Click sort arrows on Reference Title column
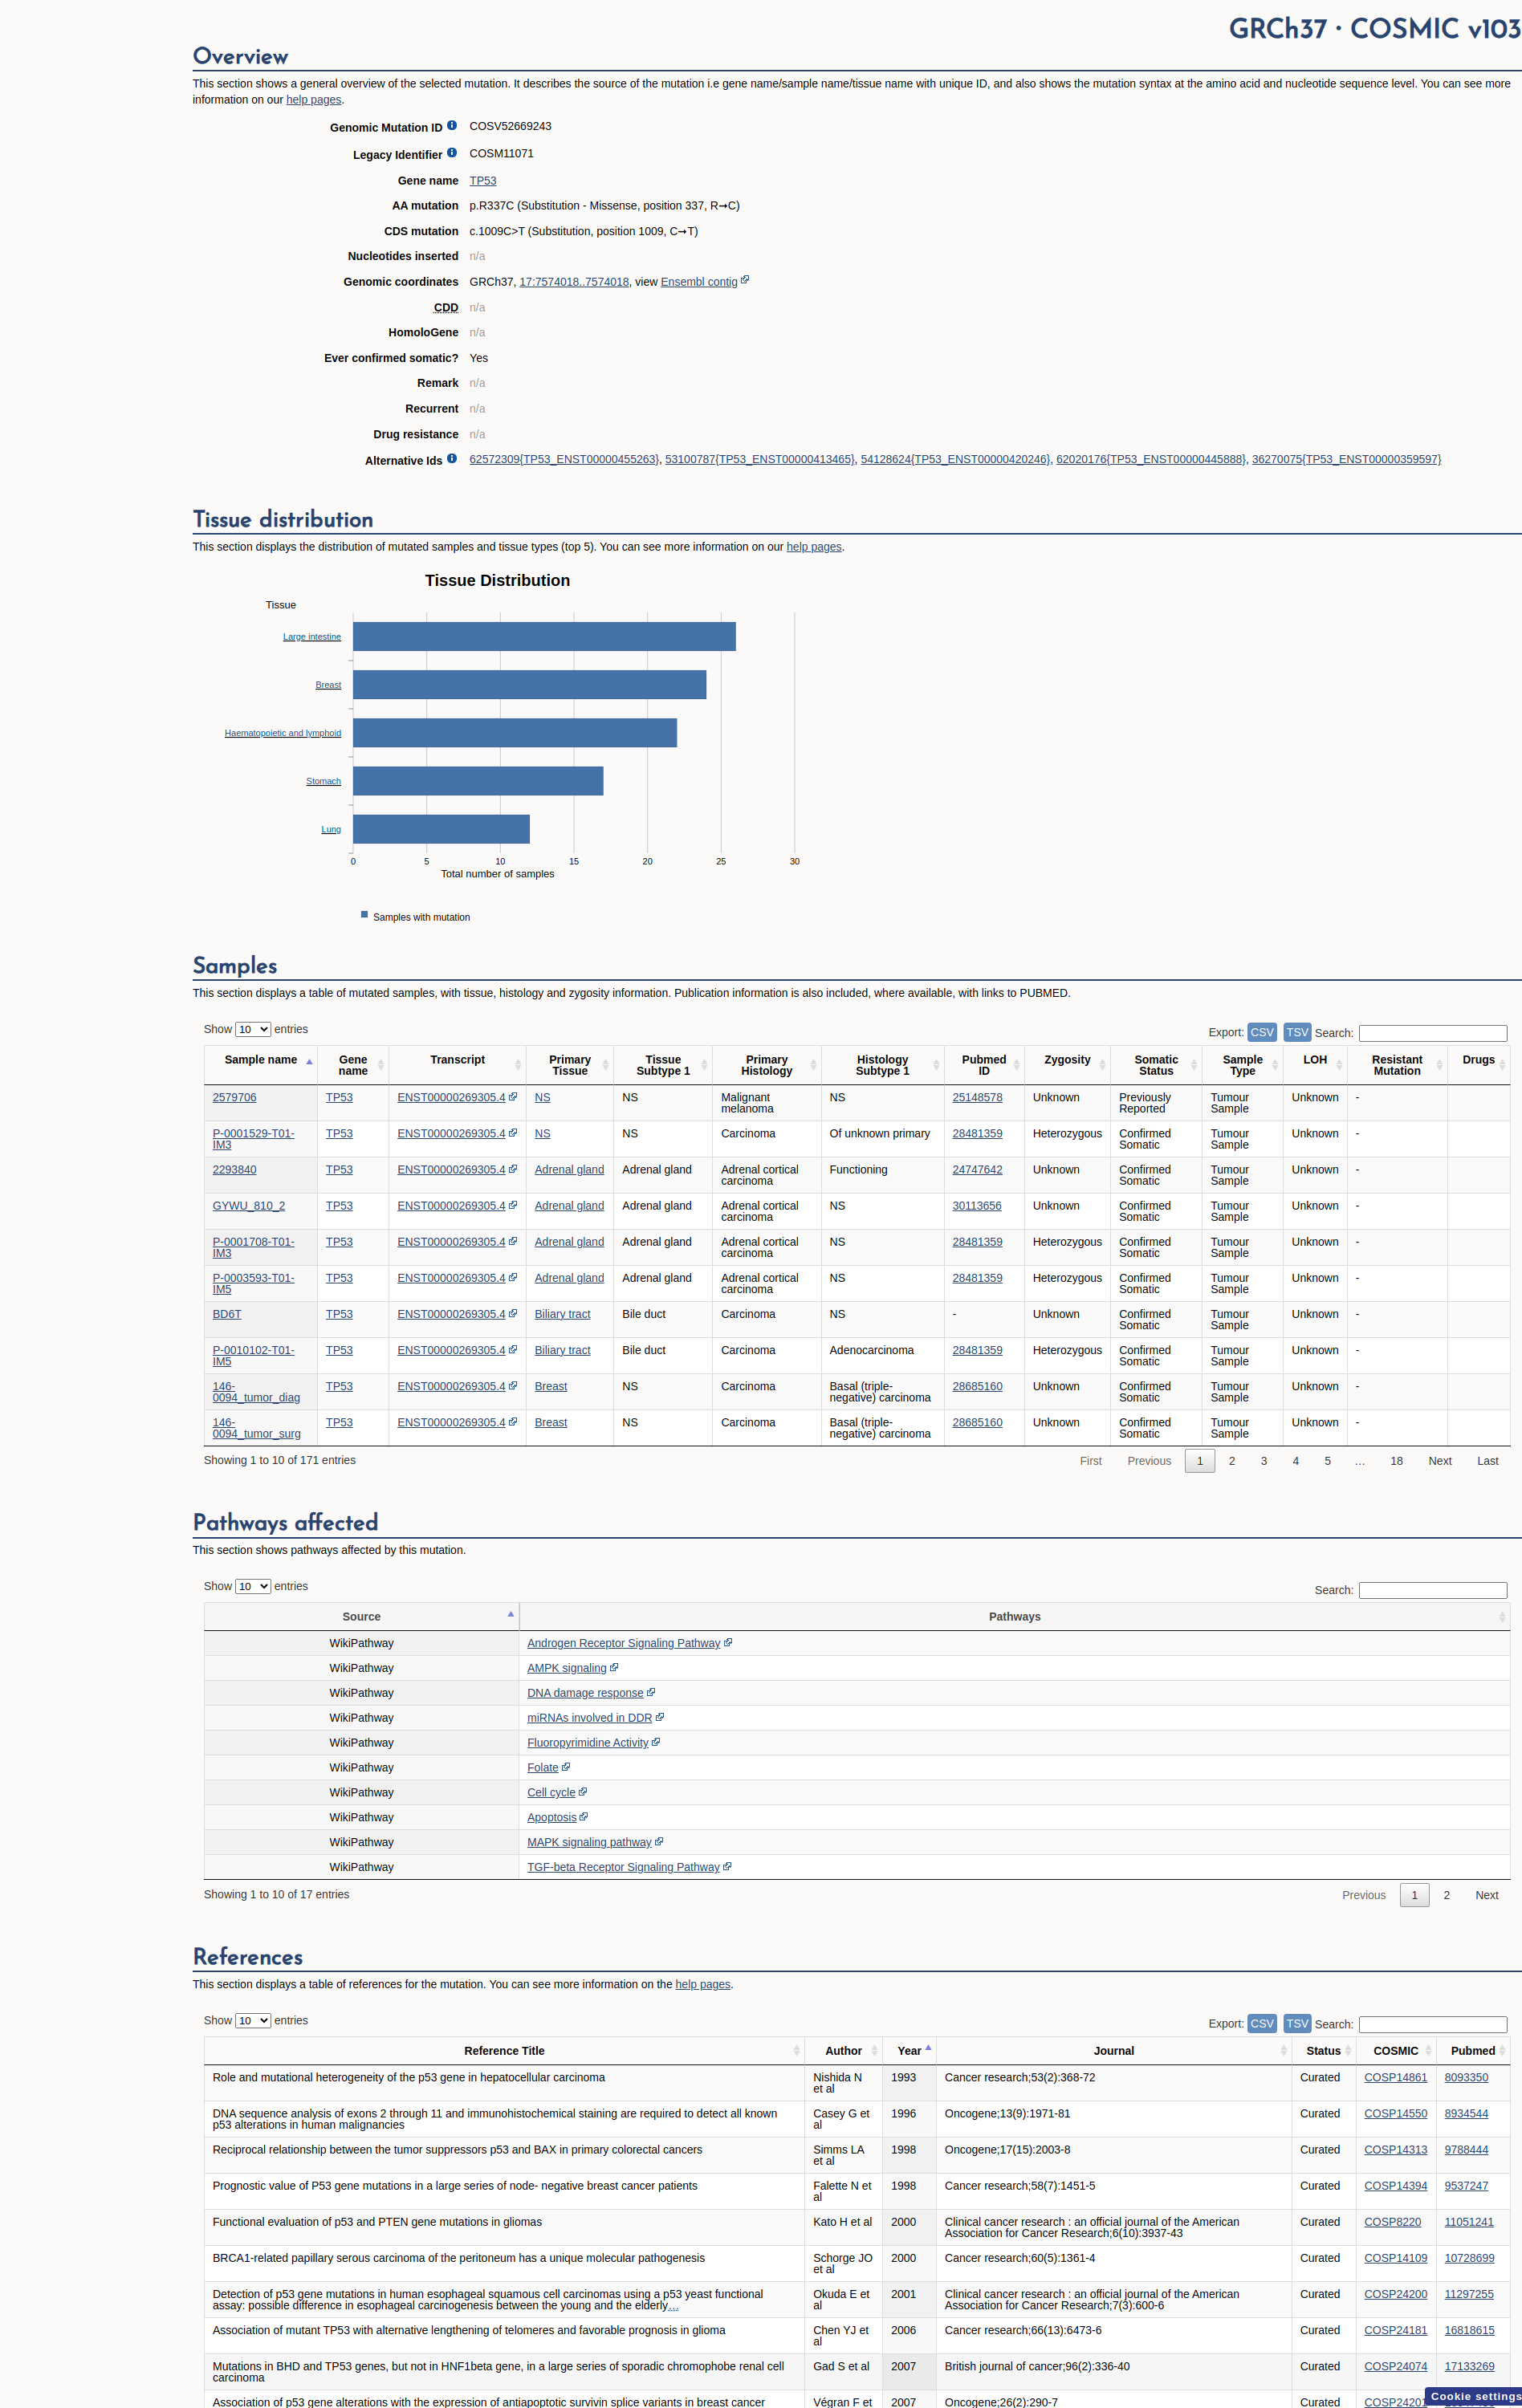 (x=797, y=2051)
